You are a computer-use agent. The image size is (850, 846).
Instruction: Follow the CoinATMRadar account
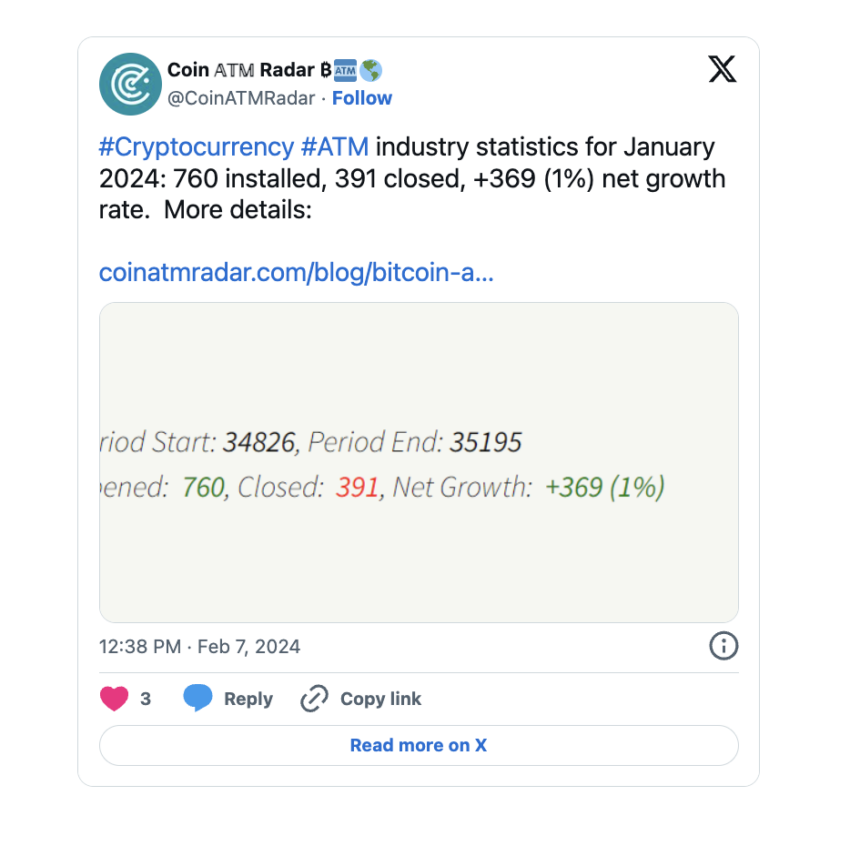click(362, 98)
